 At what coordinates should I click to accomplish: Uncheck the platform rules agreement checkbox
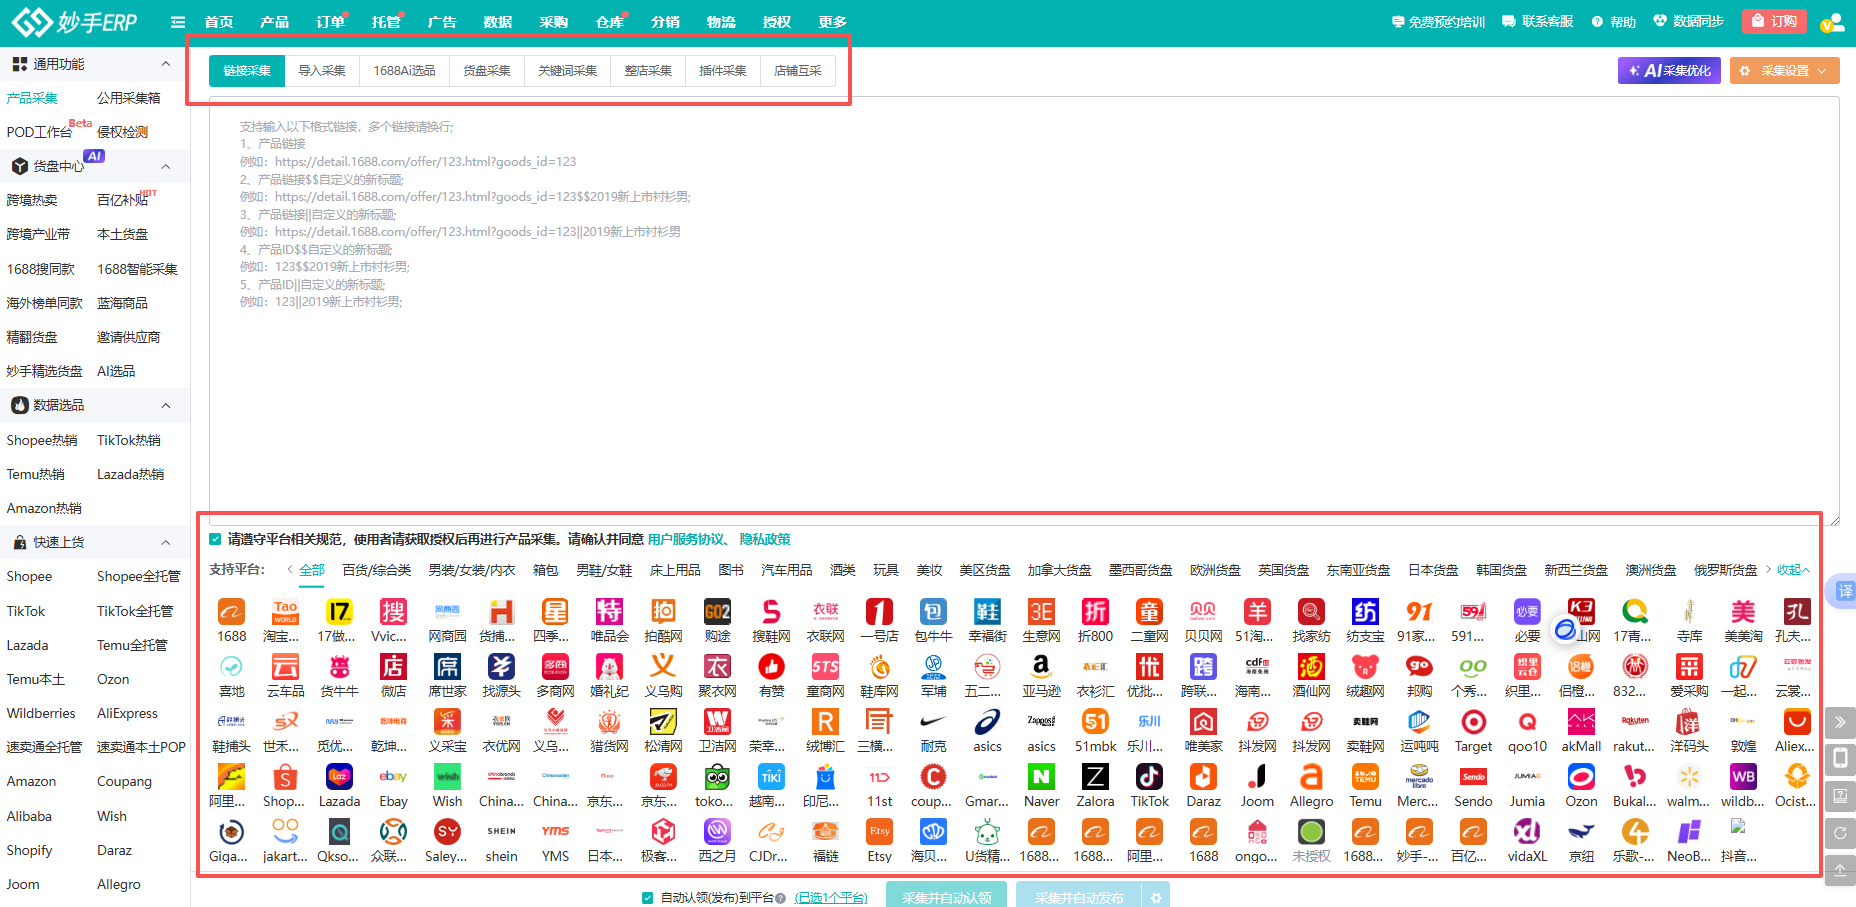click(215, 540)
